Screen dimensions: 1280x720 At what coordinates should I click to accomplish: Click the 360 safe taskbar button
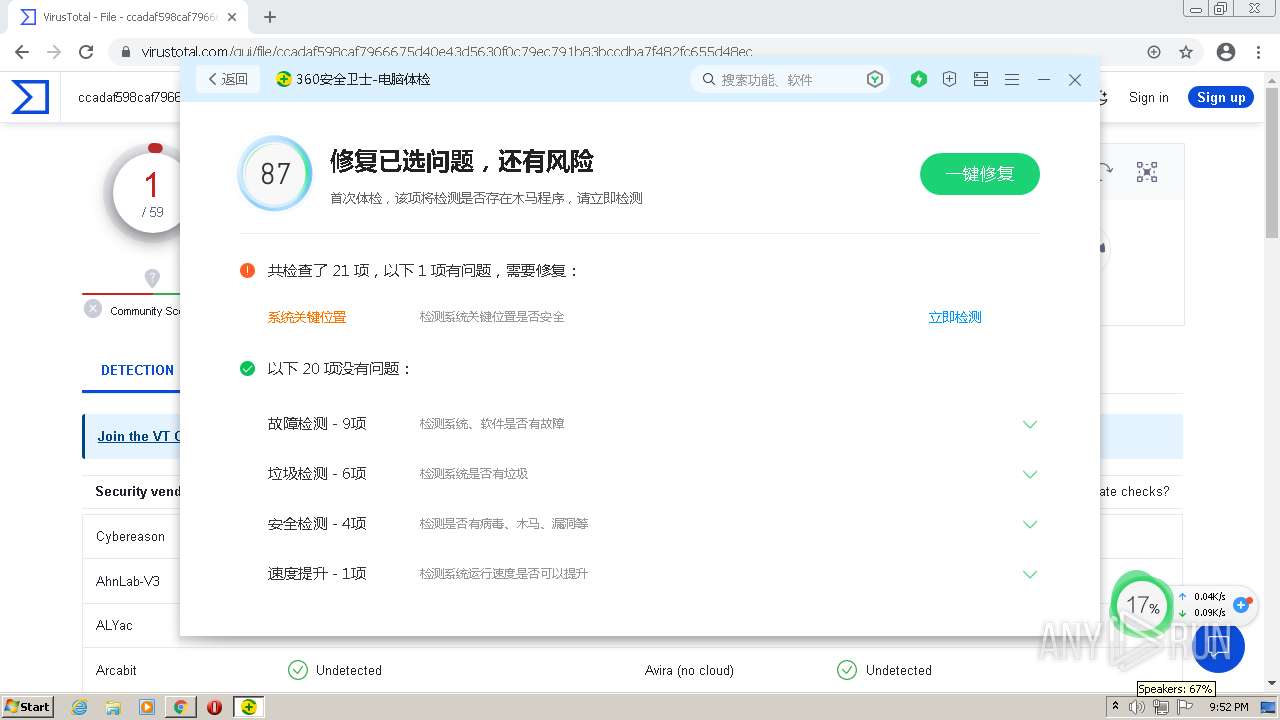248,706
